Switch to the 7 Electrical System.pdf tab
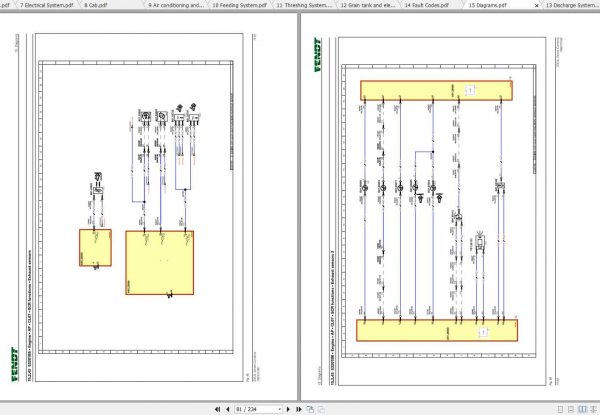 46,5
